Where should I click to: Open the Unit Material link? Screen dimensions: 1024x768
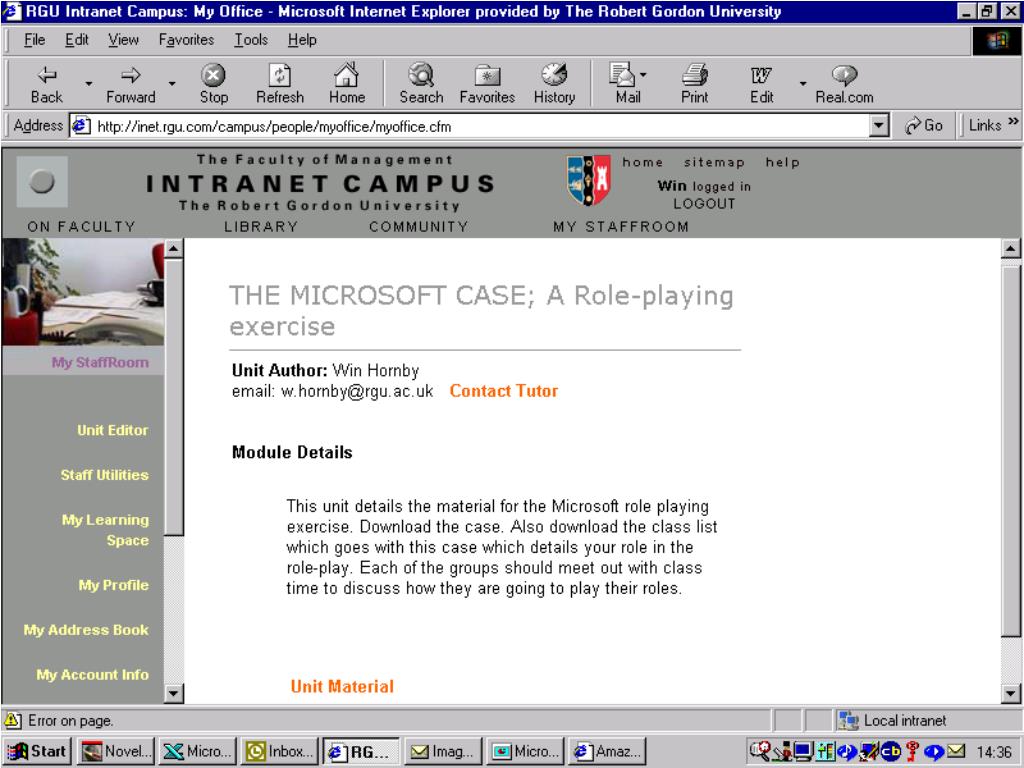click(342, 686)
